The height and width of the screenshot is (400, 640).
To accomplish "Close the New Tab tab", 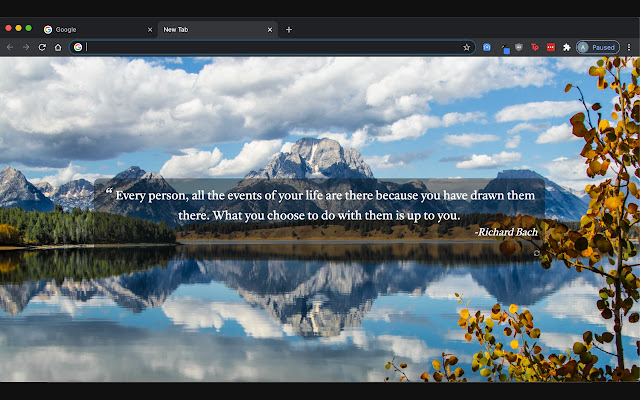I will pyautogui.click(x=270, y=29).
